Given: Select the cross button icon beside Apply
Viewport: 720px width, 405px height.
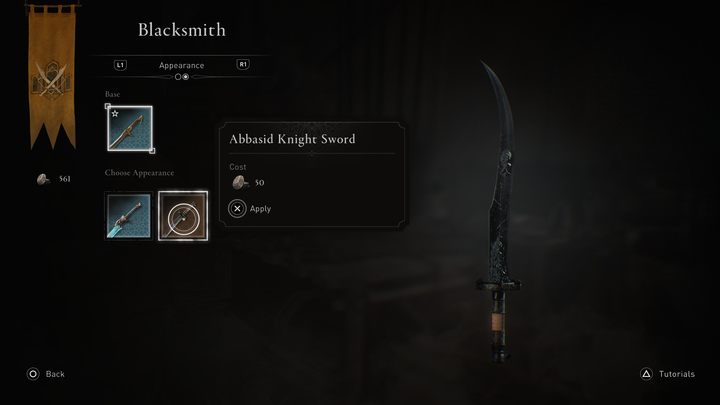Looking at the screenshot, I should pos(237,208).
